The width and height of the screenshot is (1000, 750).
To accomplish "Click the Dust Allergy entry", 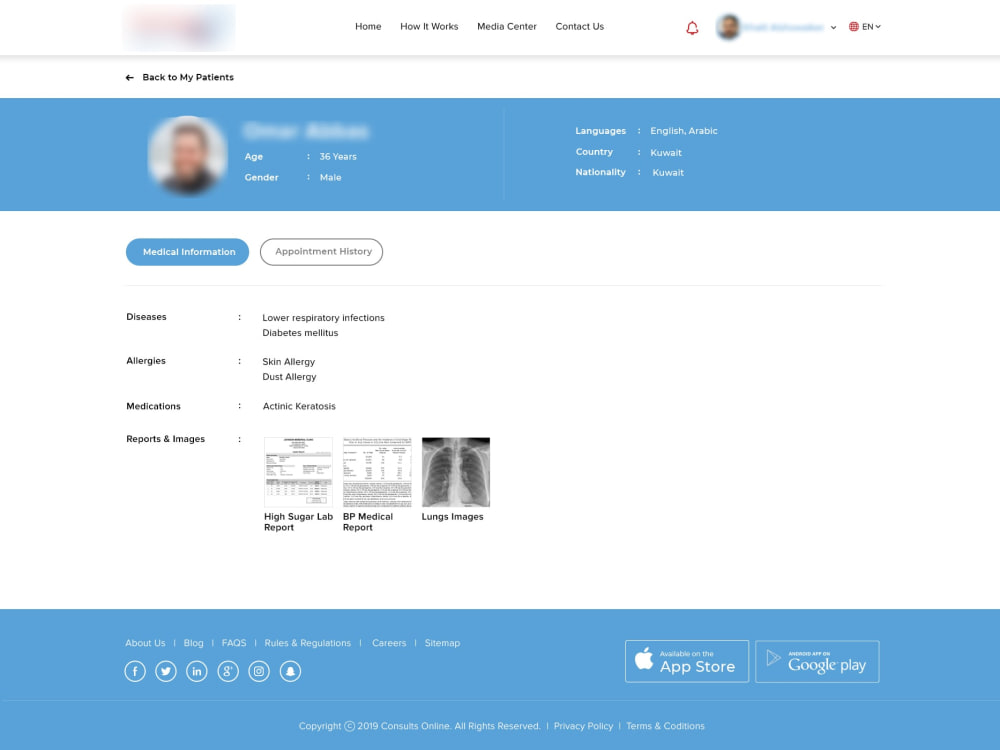I will [290, 377].
